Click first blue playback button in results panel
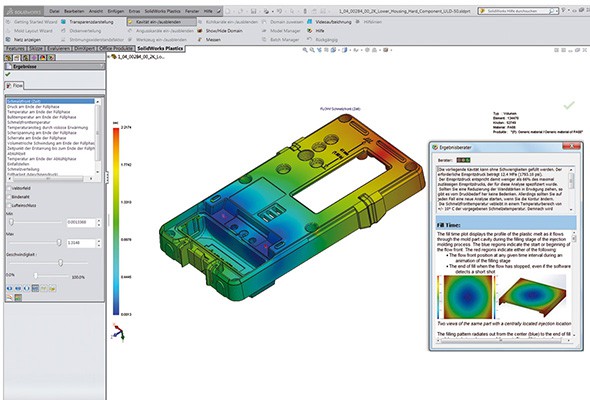This screenshot has width=590, height=400. click(9, 289)
